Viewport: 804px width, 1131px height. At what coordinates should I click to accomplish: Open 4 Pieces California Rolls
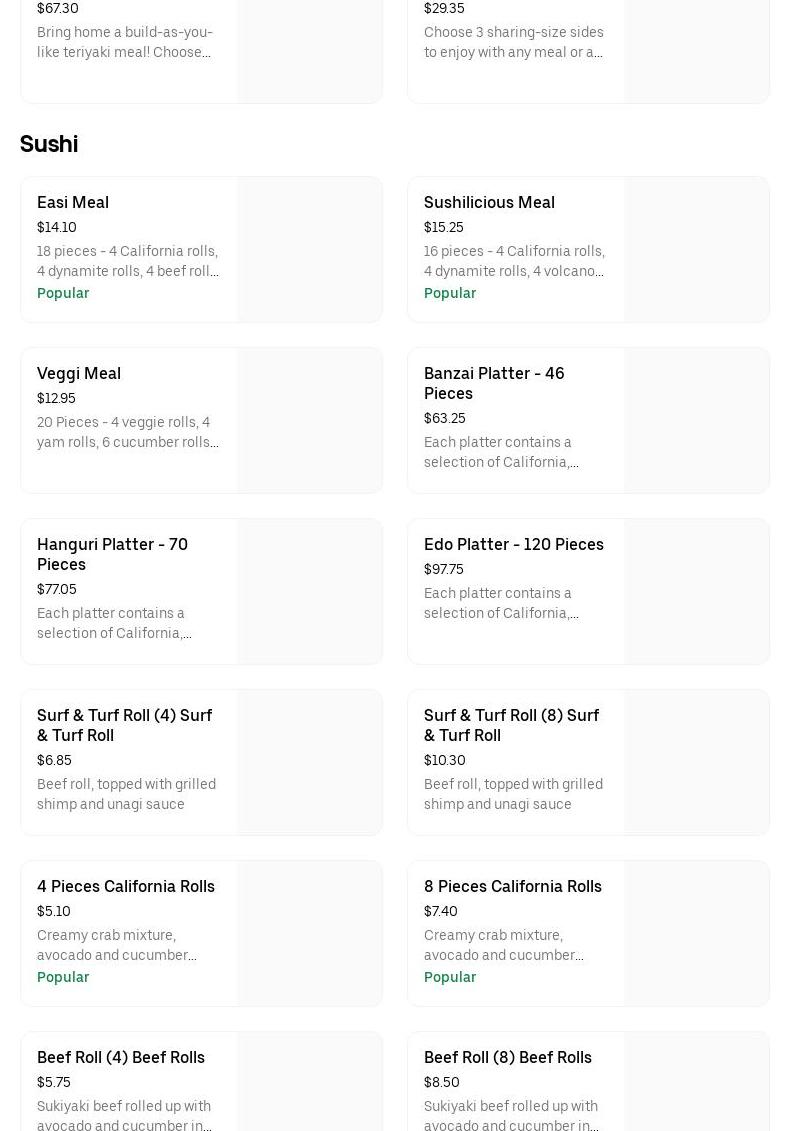point(126,886)
